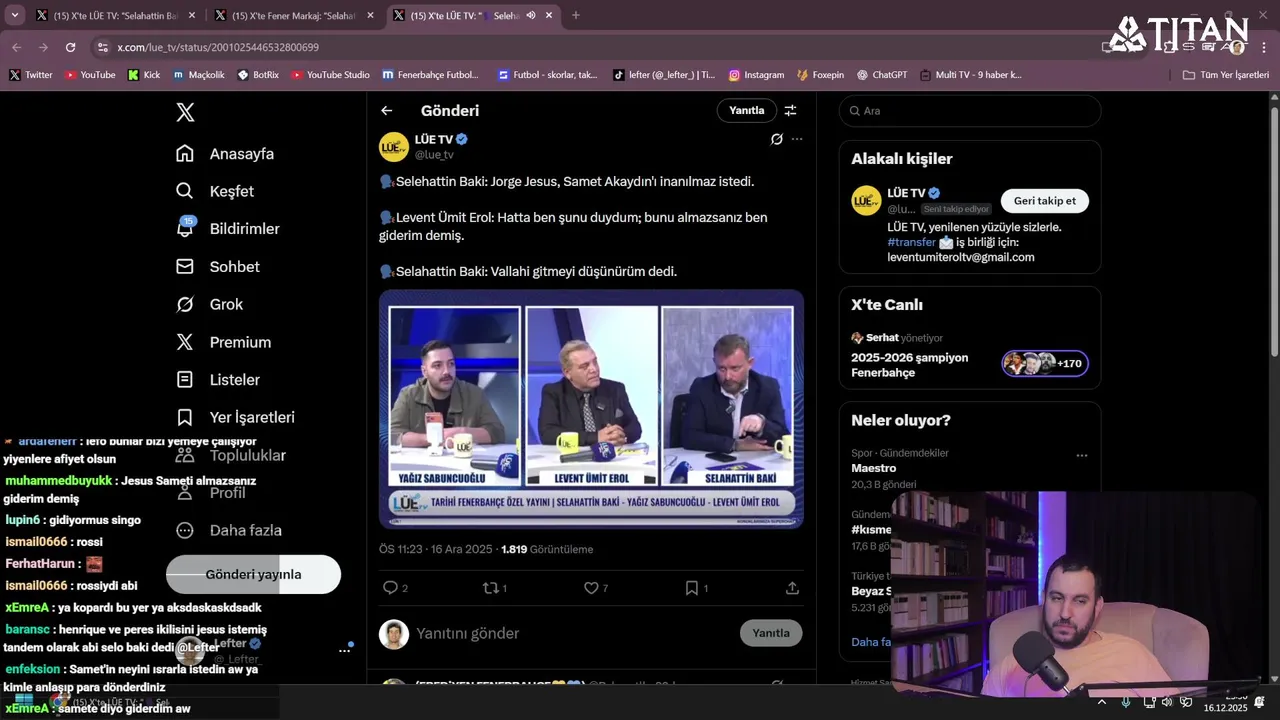This screenshot has width=1280, height=720.
Task: Open Fenerbahçe Futbol bookmark
Action: tap(430, 75)
